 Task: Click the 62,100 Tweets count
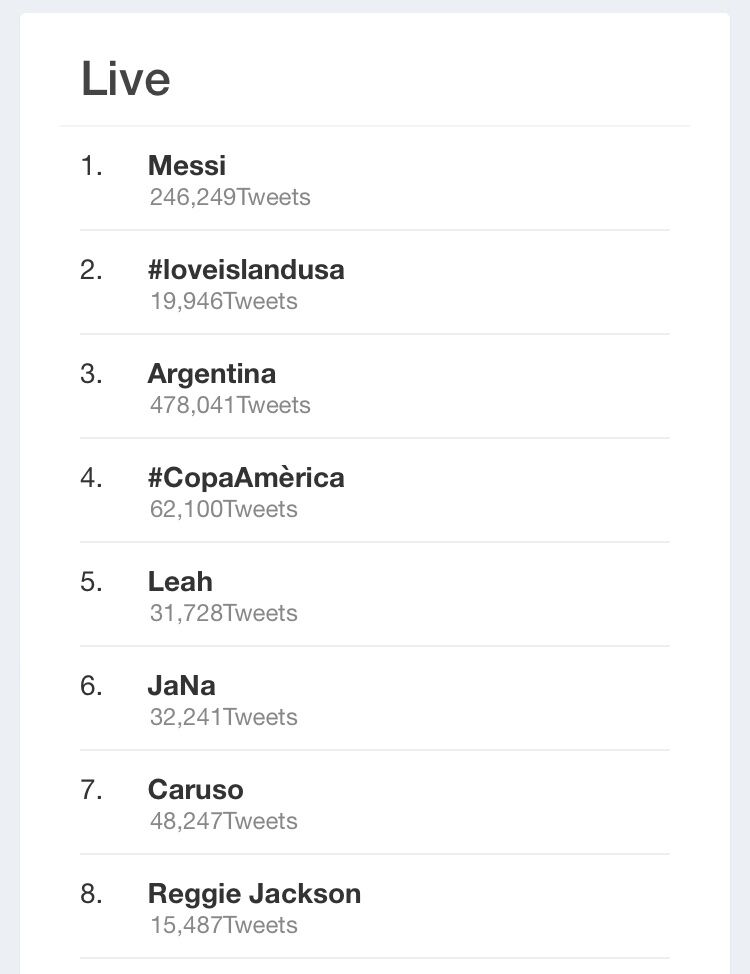[x=224, y=510]
